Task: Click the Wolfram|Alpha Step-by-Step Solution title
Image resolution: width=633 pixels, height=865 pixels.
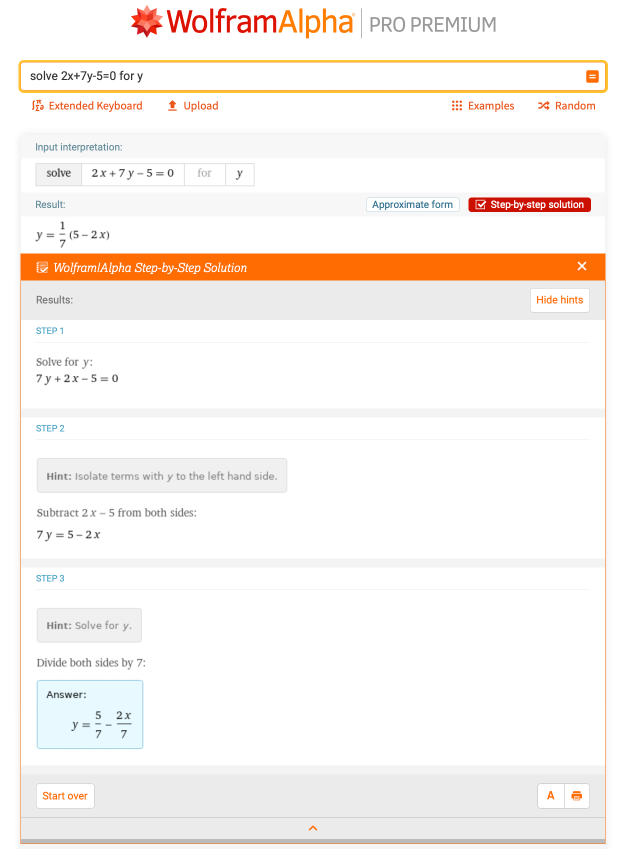Action: click(x=150, y=268)
